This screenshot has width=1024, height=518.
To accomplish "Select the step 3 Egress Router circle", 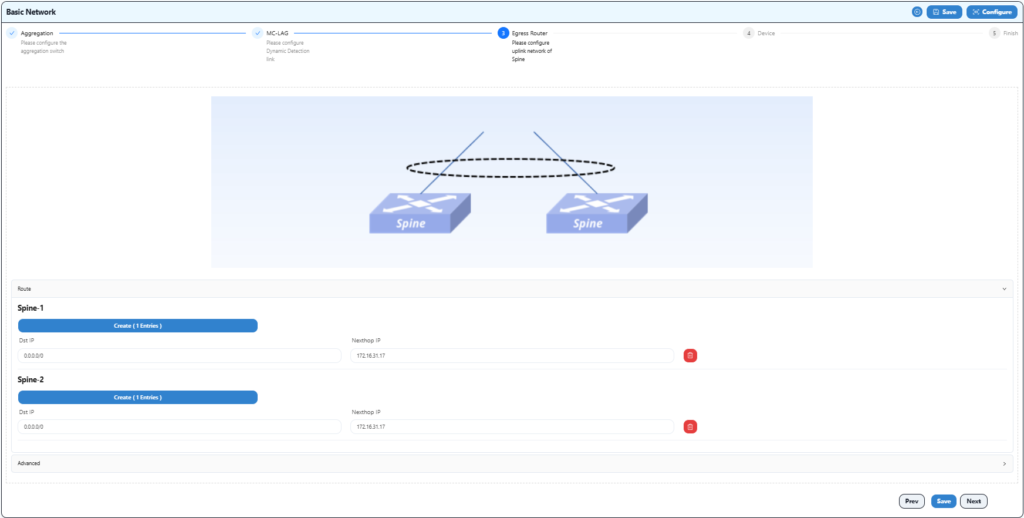I will point(503,33).
